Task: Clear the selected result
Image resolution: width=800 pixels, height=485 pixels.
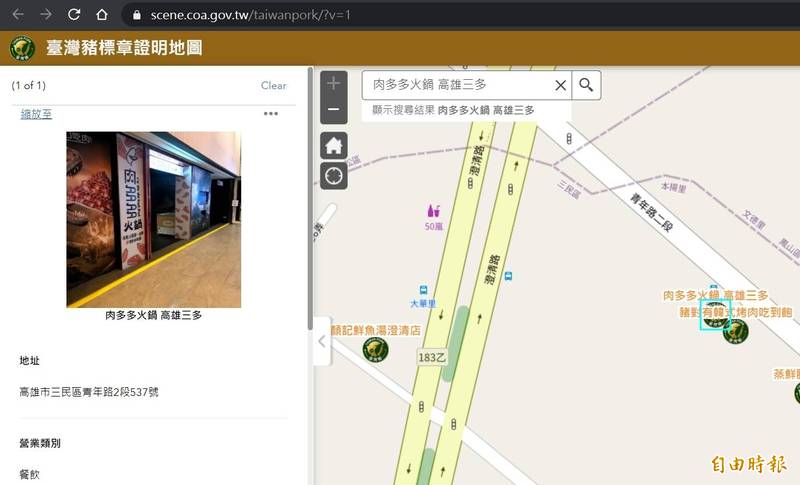Action: coord(273,85)
